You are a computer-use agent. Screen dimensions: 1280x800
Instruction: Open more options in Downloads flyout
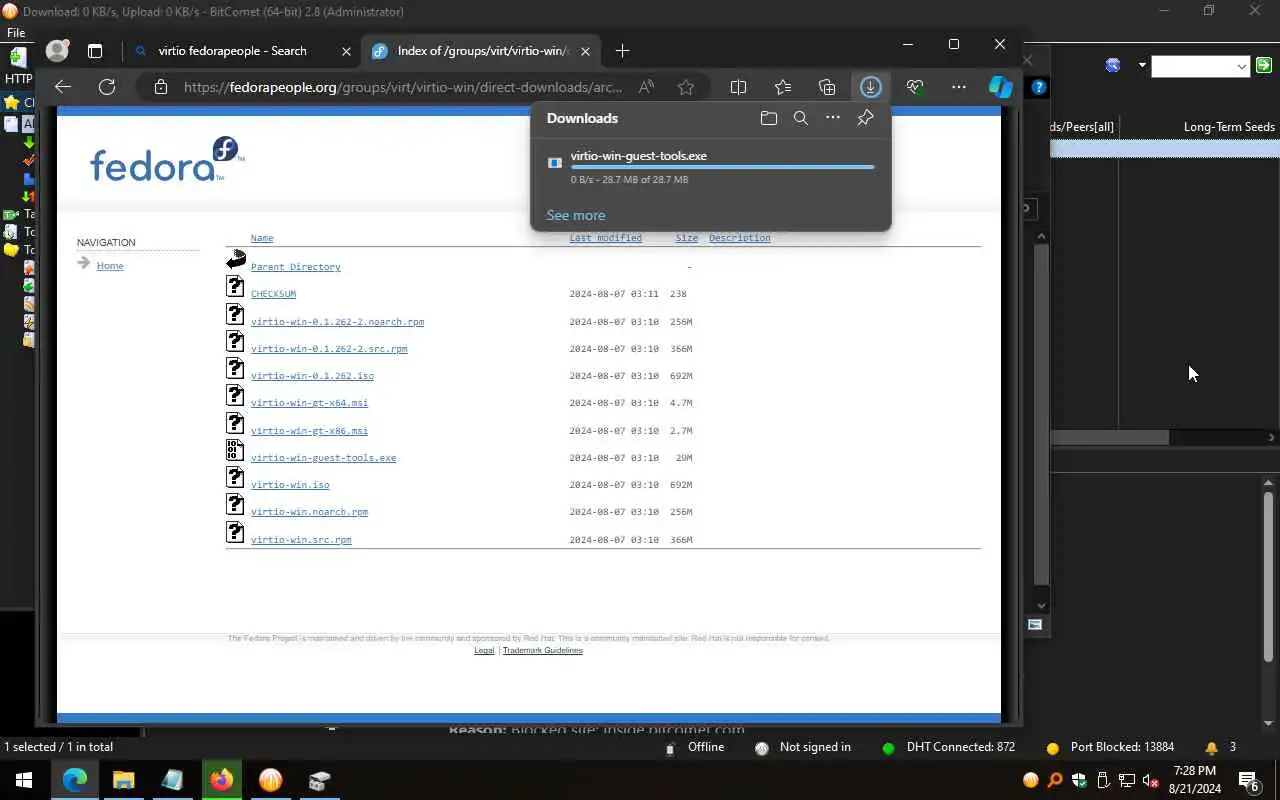[x=833, y=118]
